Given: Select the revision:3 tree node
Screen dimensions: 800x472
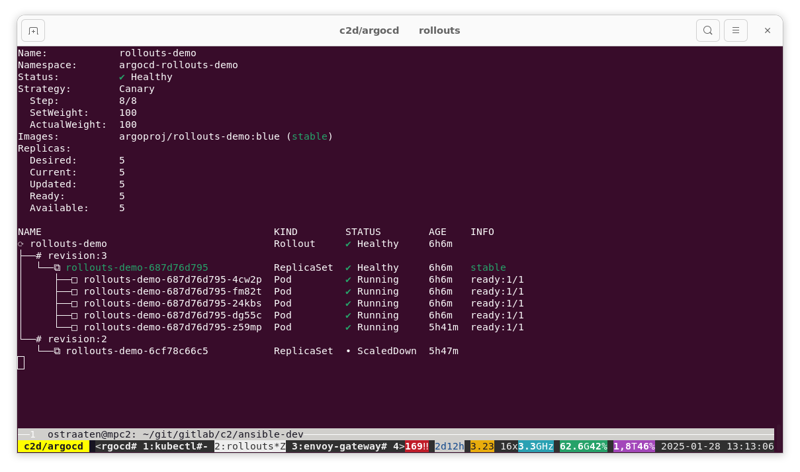Looking at the screenshot, I should (x=77, y=256).
